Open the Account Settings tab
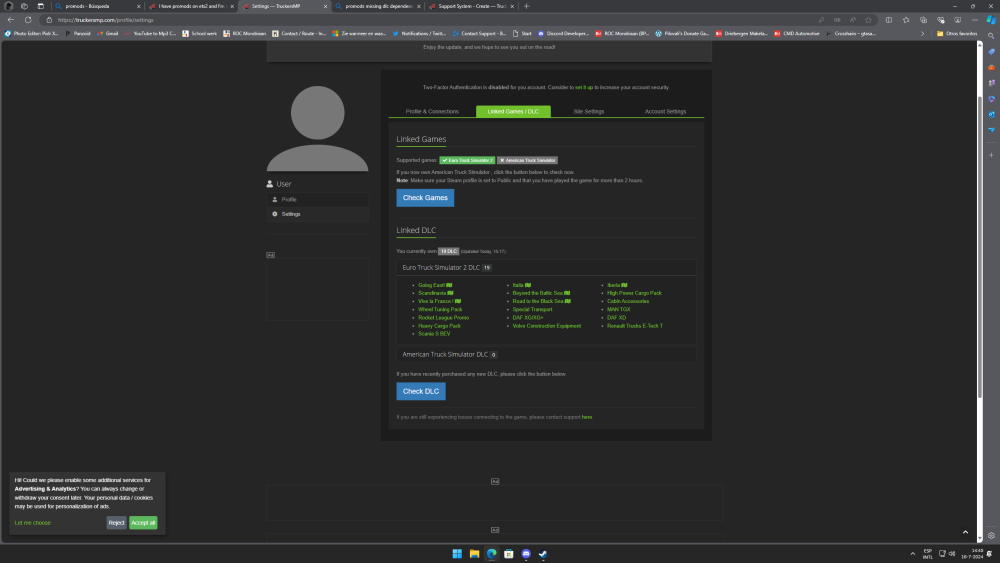The image size is (1000, 563). (665, 112)
